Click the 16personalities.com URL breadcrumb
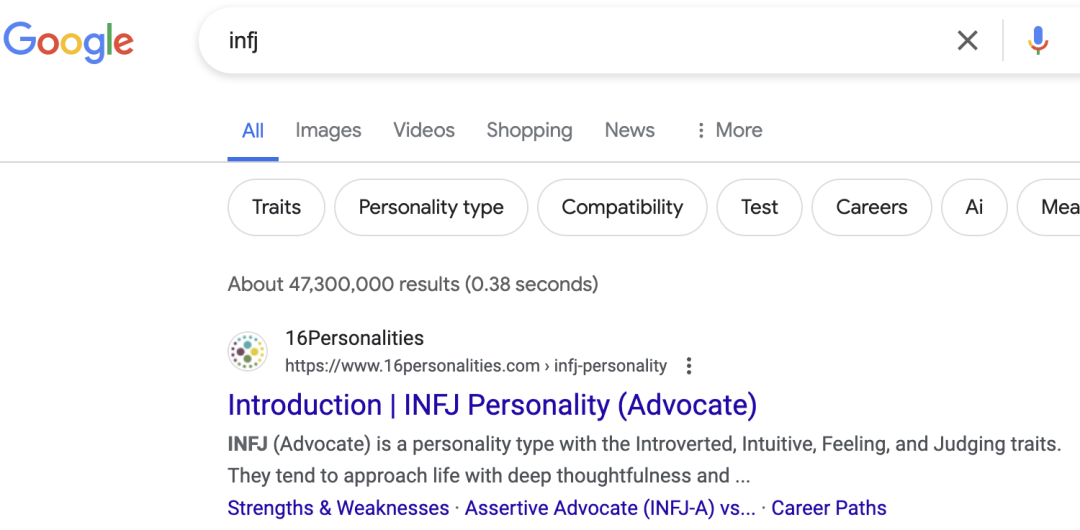Screen dimensions: 1080x530 coord(475,366)
